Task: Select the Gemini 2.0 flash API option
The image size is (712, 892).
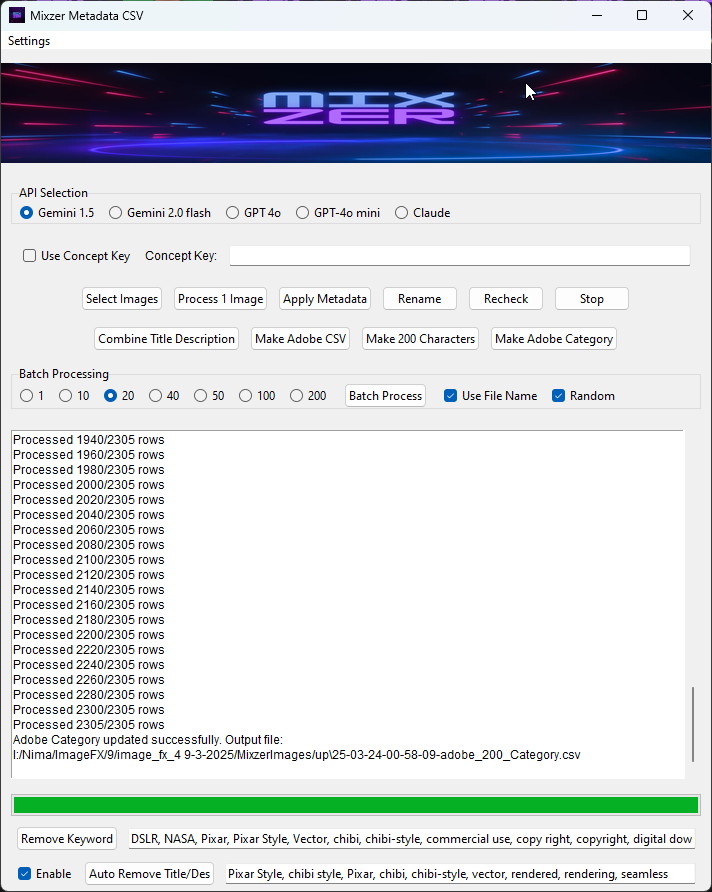Action: click(116, 213)
